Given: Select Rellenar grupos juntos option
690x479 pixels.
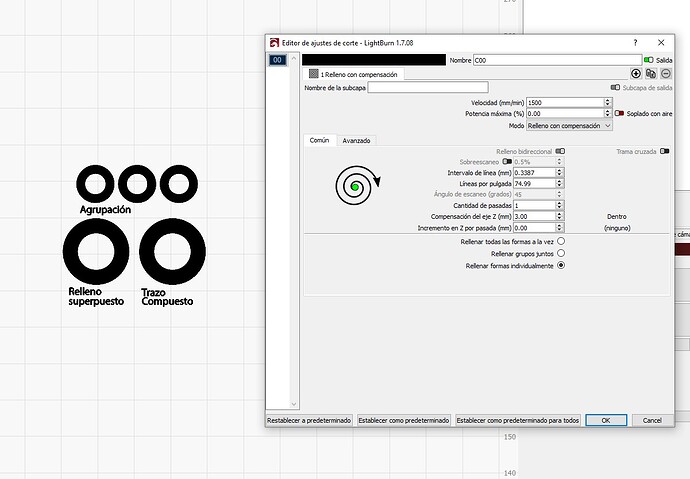Looking at the screenshot, I should [x=561, y=253].
